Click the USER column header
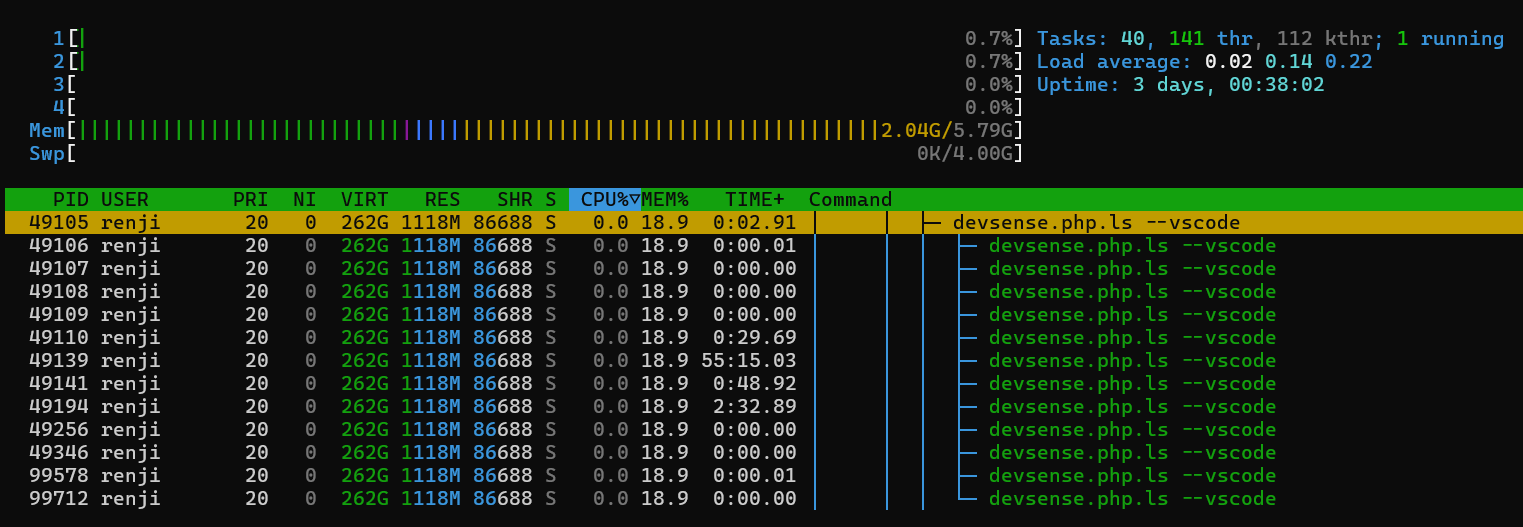1523x527 pixels. tap(125, 199)
